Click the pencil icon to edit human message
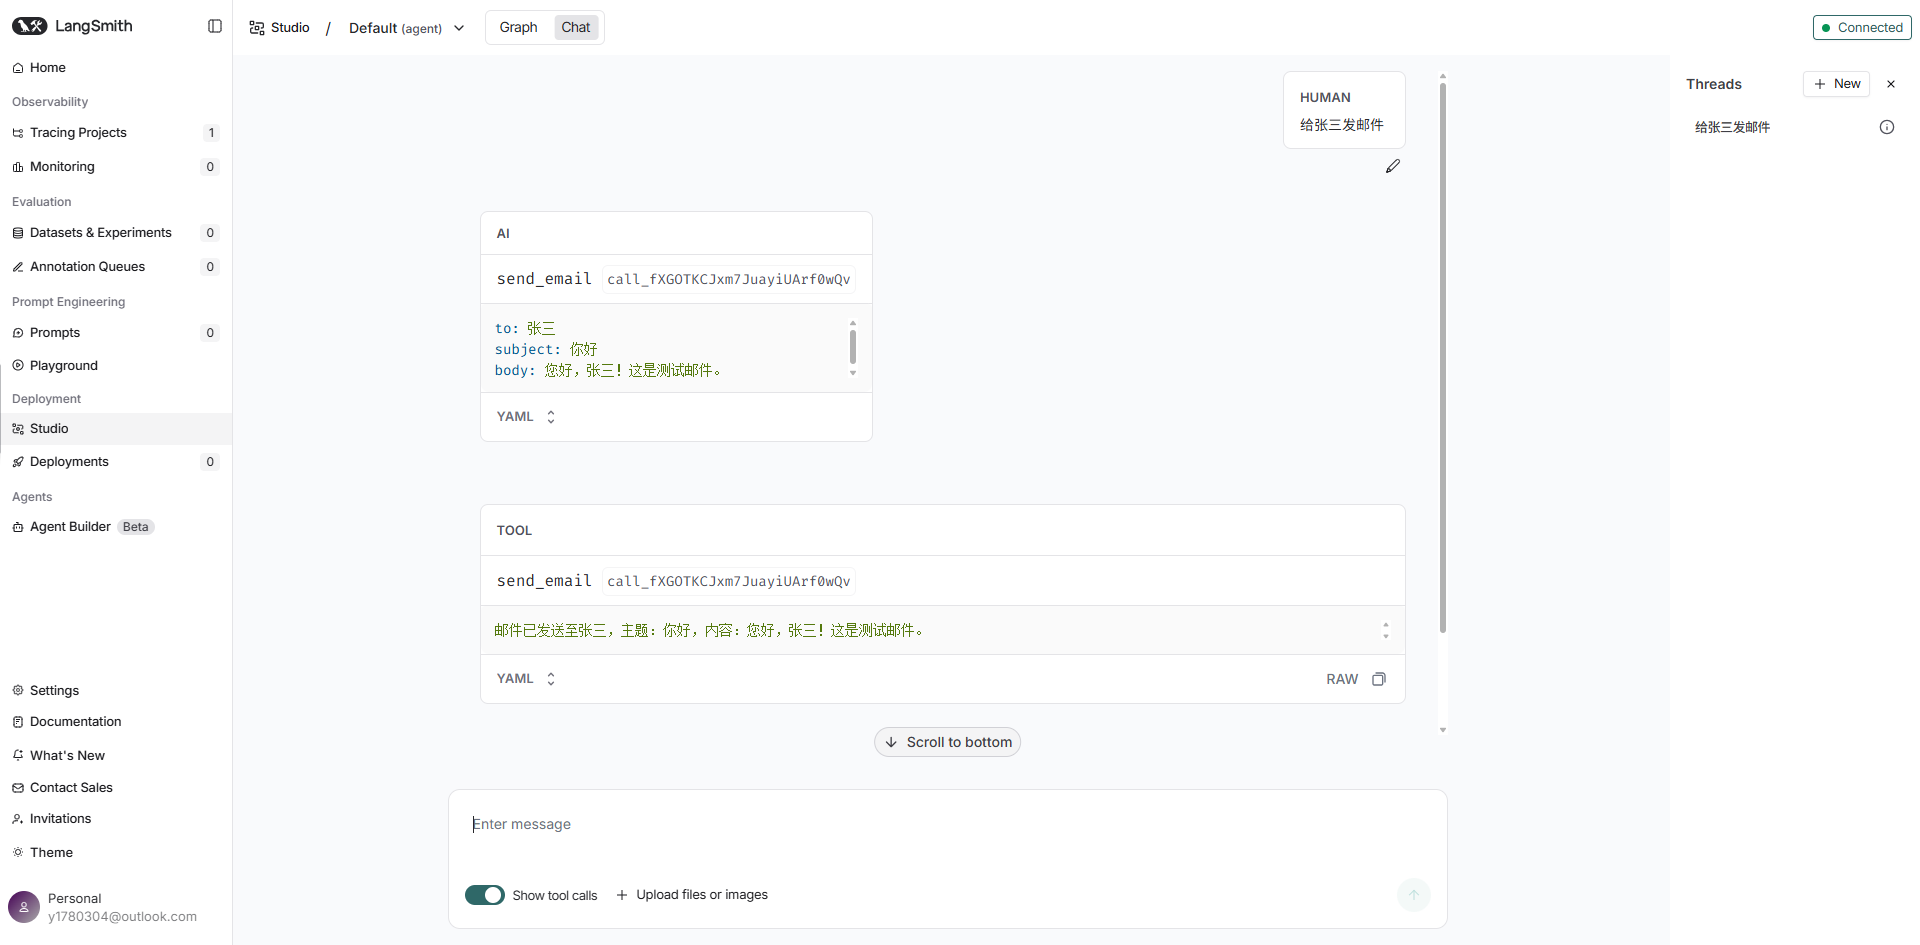 point(1392,167)
